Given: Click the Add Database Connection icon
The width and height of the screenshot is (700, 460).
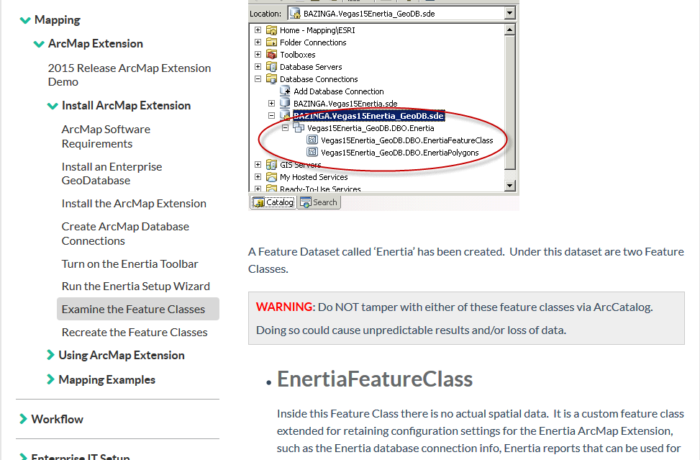Looking at the screenshot, I should tap(285, 91).
